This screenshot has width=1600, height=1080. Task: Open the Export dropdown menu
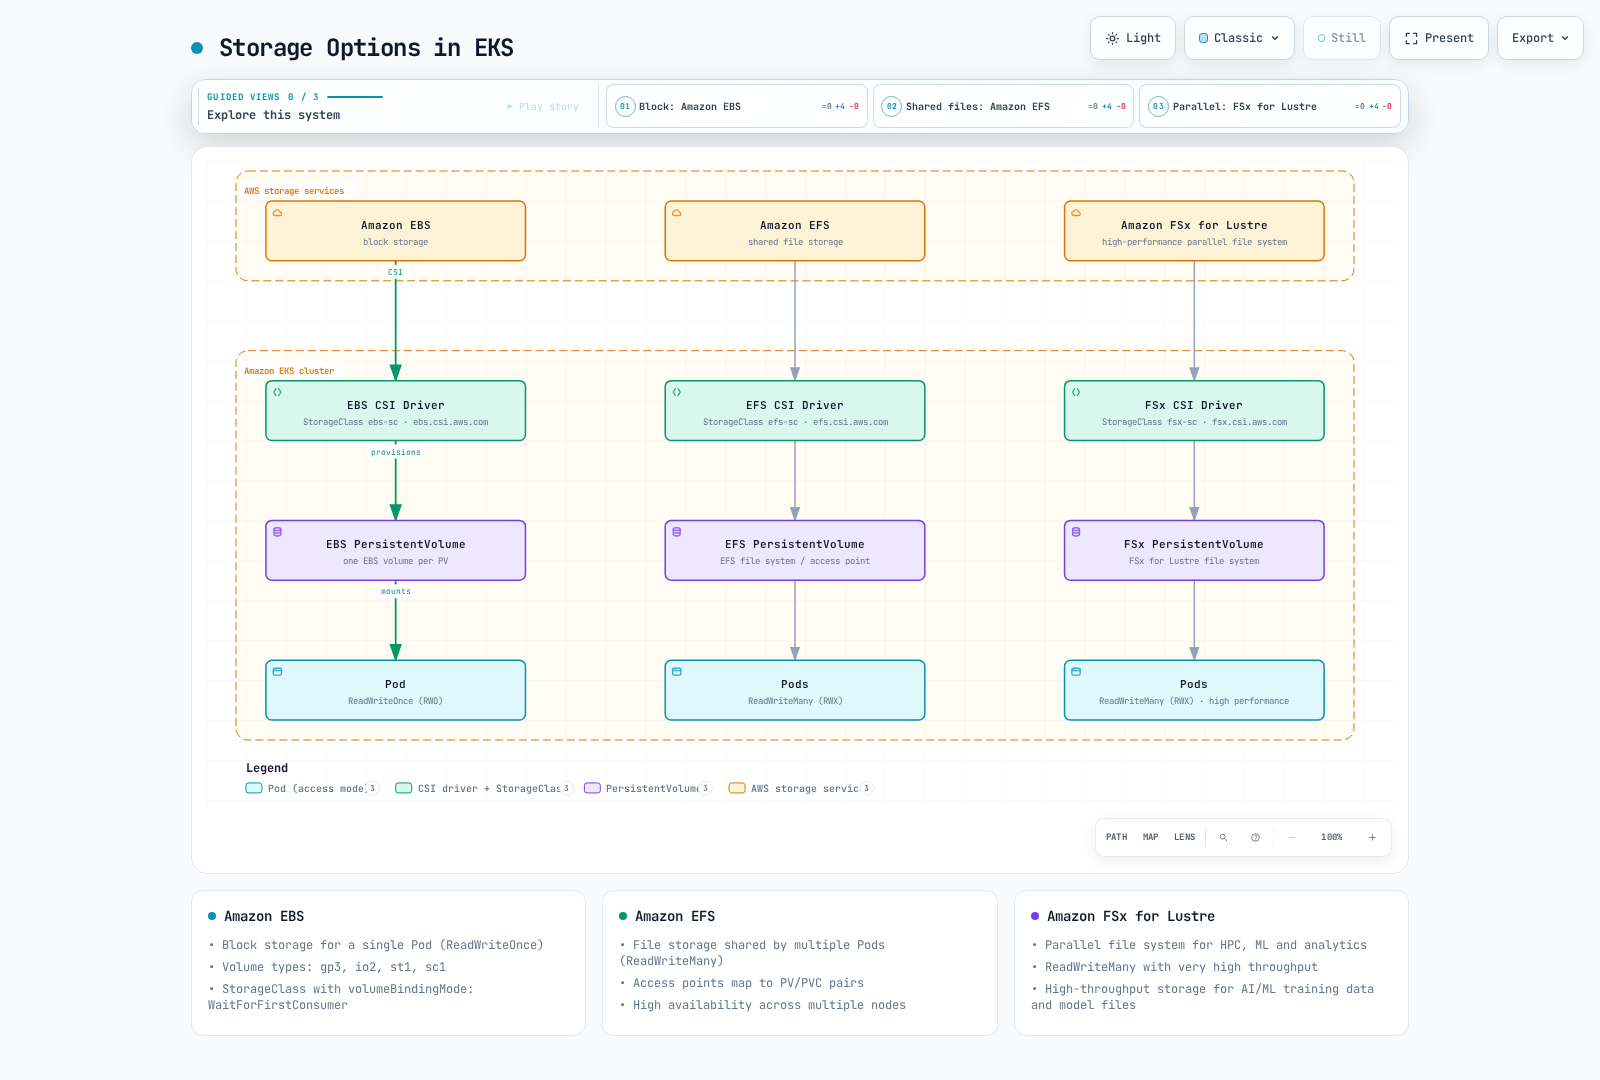[x=1540, y=38]
